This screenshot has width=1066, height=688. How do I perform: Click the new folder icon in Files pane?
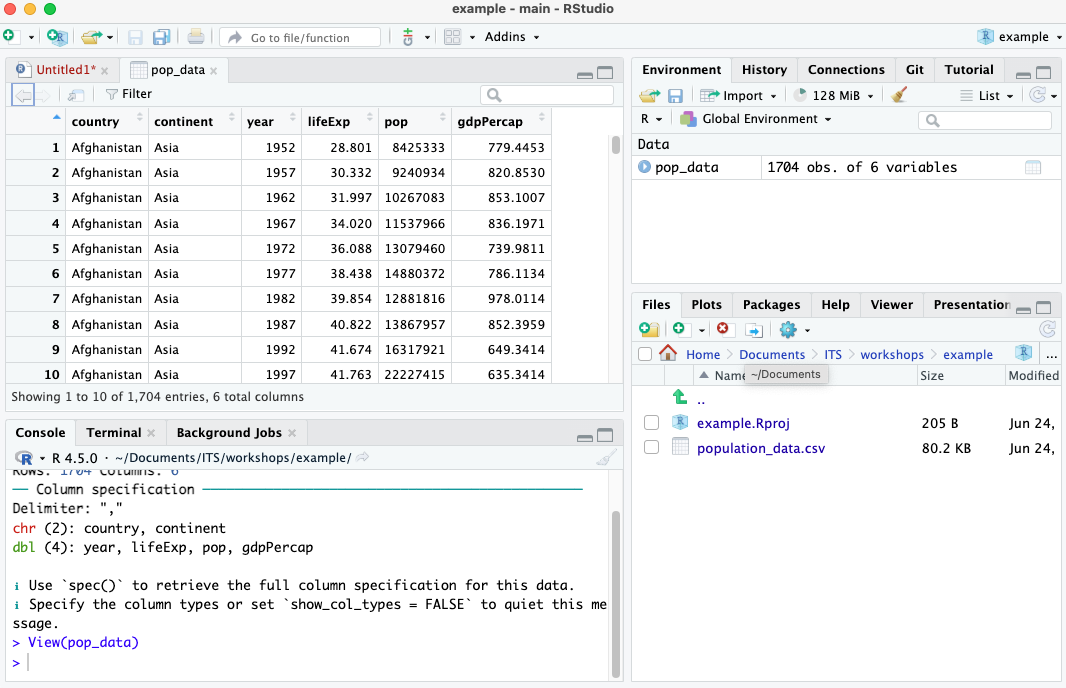click(649, 329)
